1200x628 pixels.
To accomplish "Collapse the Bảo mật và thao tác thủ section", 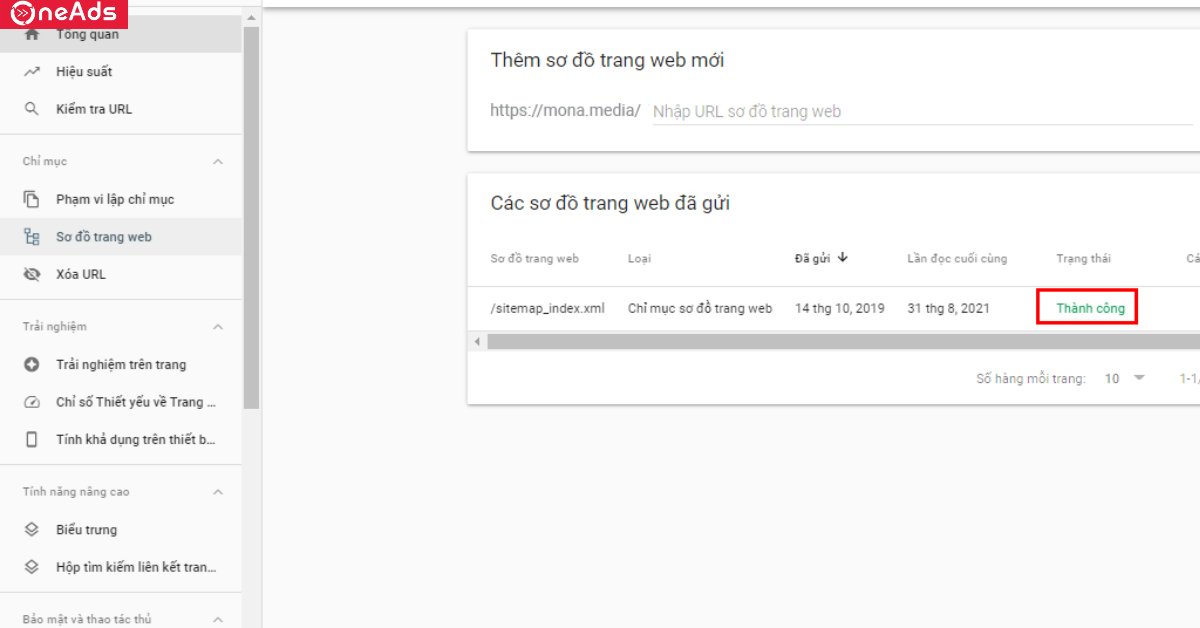I will coord(218,619).
